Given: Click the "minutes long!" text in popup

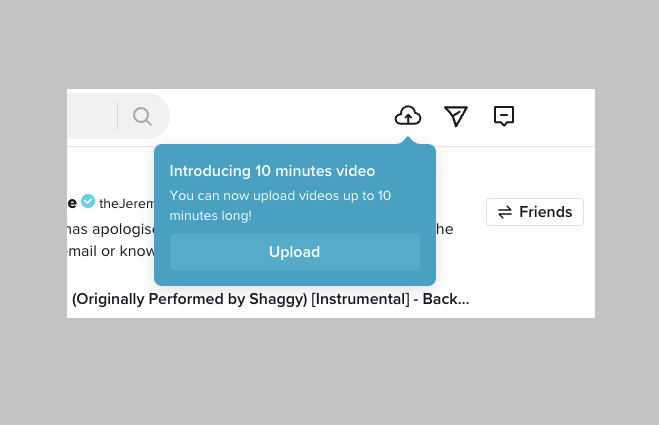Looking at the screenshot, I should pyautogui.click(x=210, y=215).
